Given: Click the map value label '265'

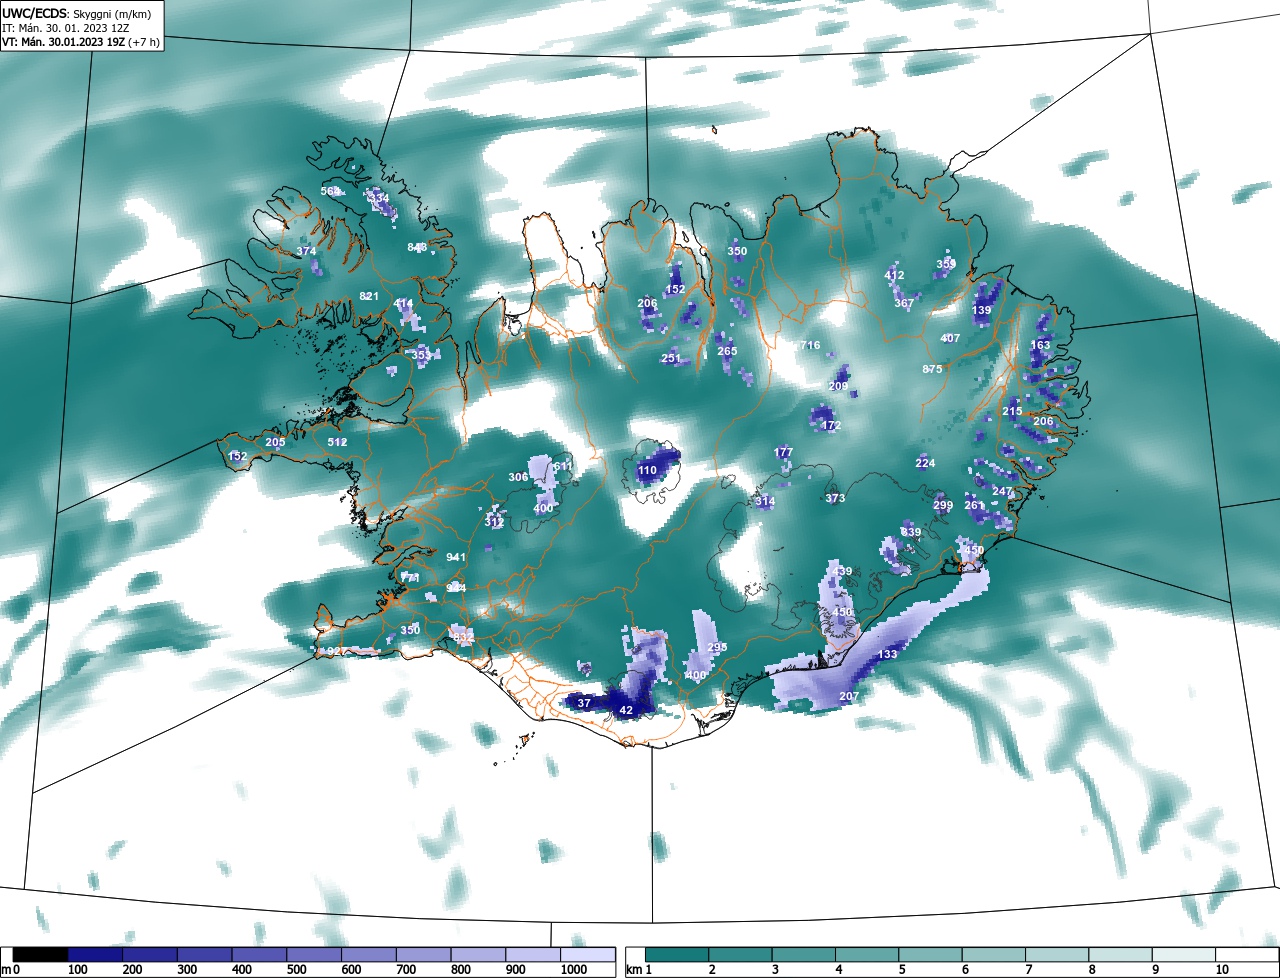Looking at the screenshot, I should tap(727, 351).
